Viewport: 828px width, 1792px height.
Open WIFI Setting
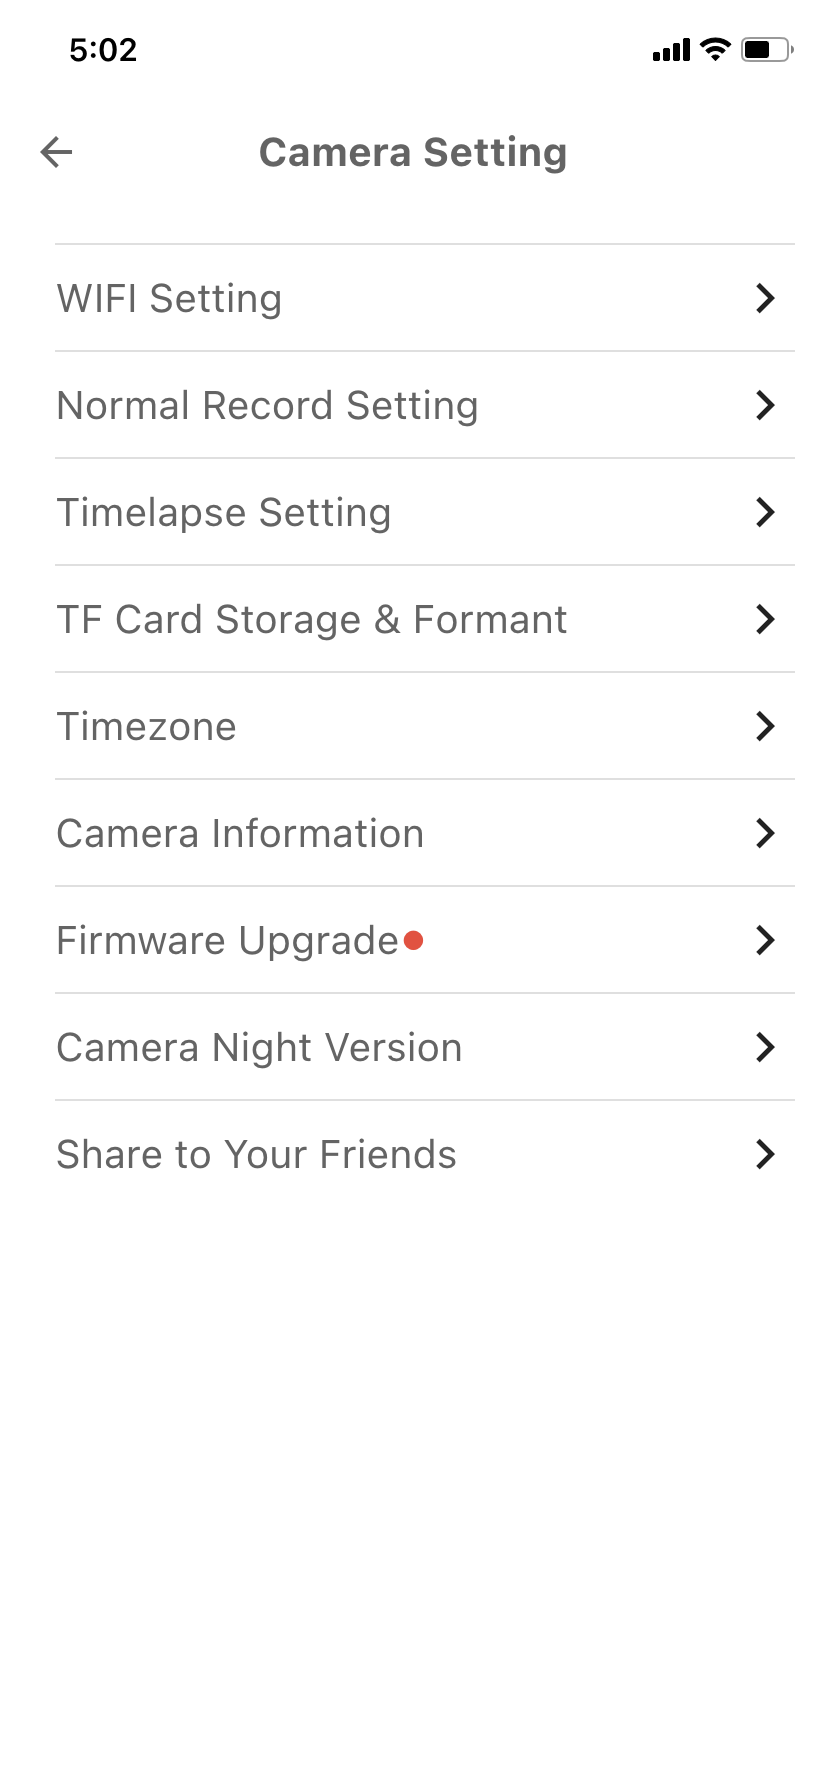tap(170, 298)
